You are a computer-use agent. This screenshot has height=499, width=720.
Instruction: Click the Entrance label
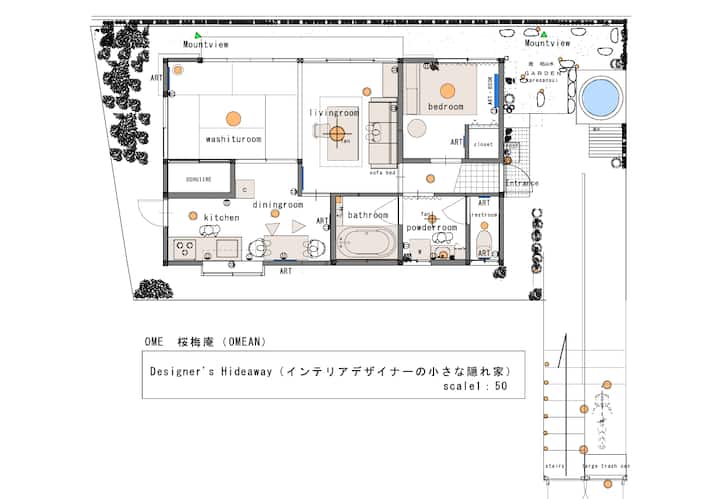point(522,183)
